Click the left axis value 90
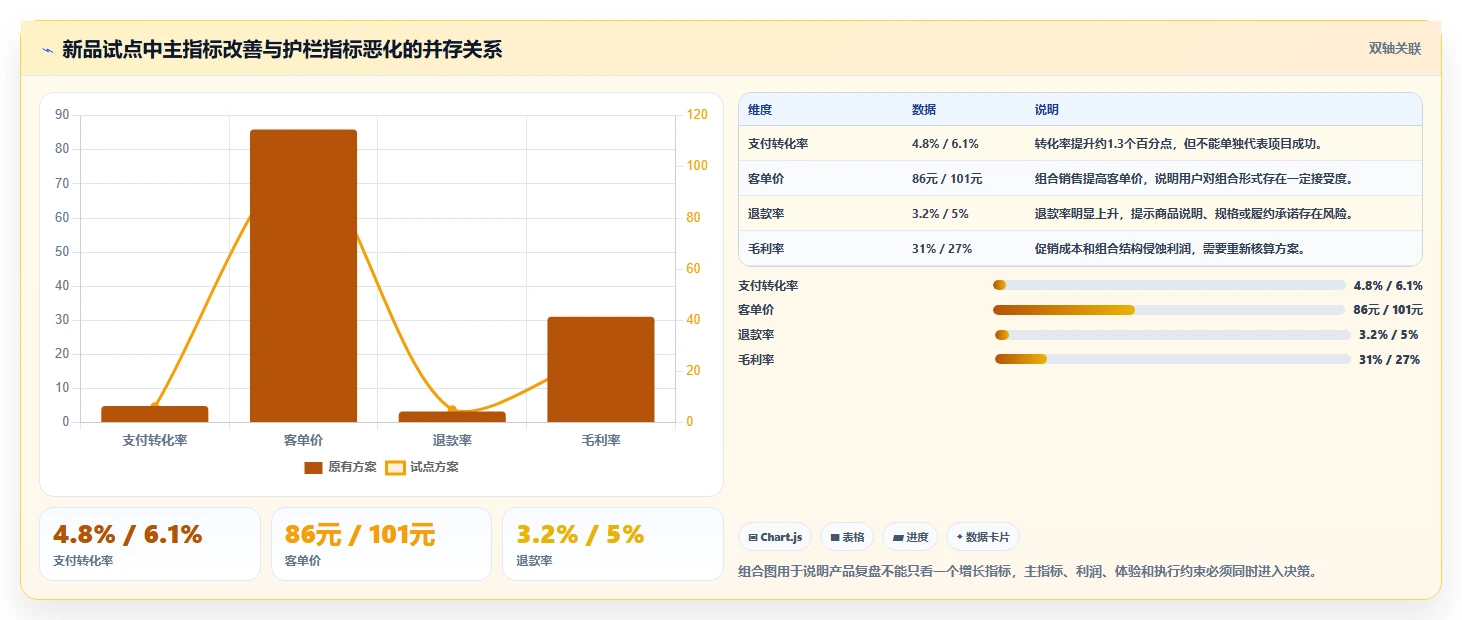 63,115
